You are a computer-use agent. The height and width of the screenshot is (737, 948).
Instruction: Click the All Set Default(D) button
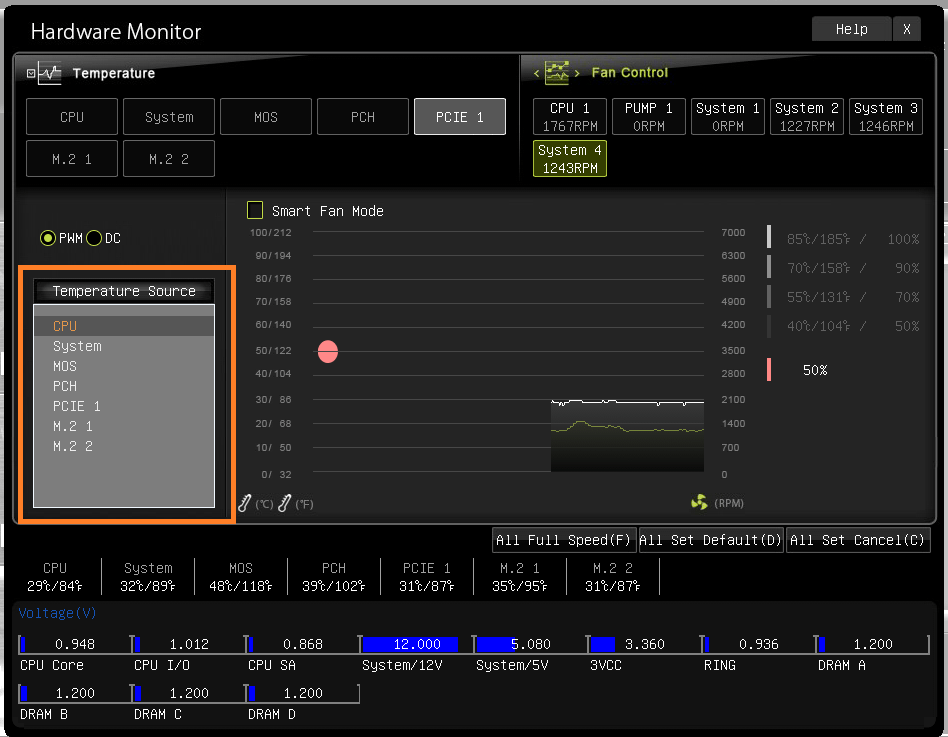pyautogui.click(x=711, y=540)
